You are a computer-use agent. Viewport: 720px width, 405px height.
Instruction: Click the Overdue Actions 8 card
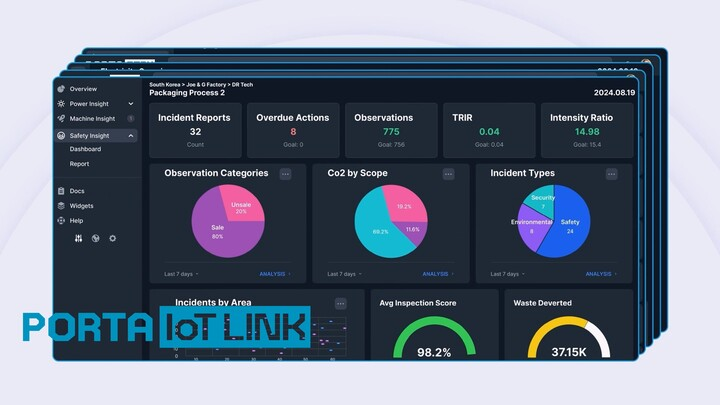click(x=293, y=130)
